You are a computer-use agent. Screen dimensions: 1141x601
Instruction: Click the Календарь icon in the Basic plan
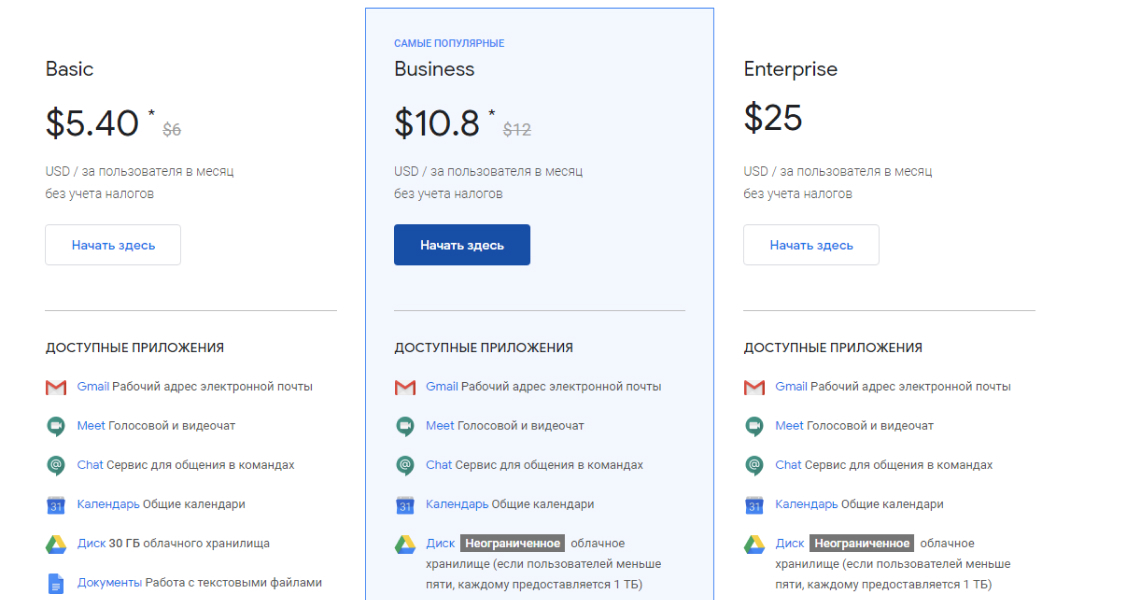click(56, 504)
